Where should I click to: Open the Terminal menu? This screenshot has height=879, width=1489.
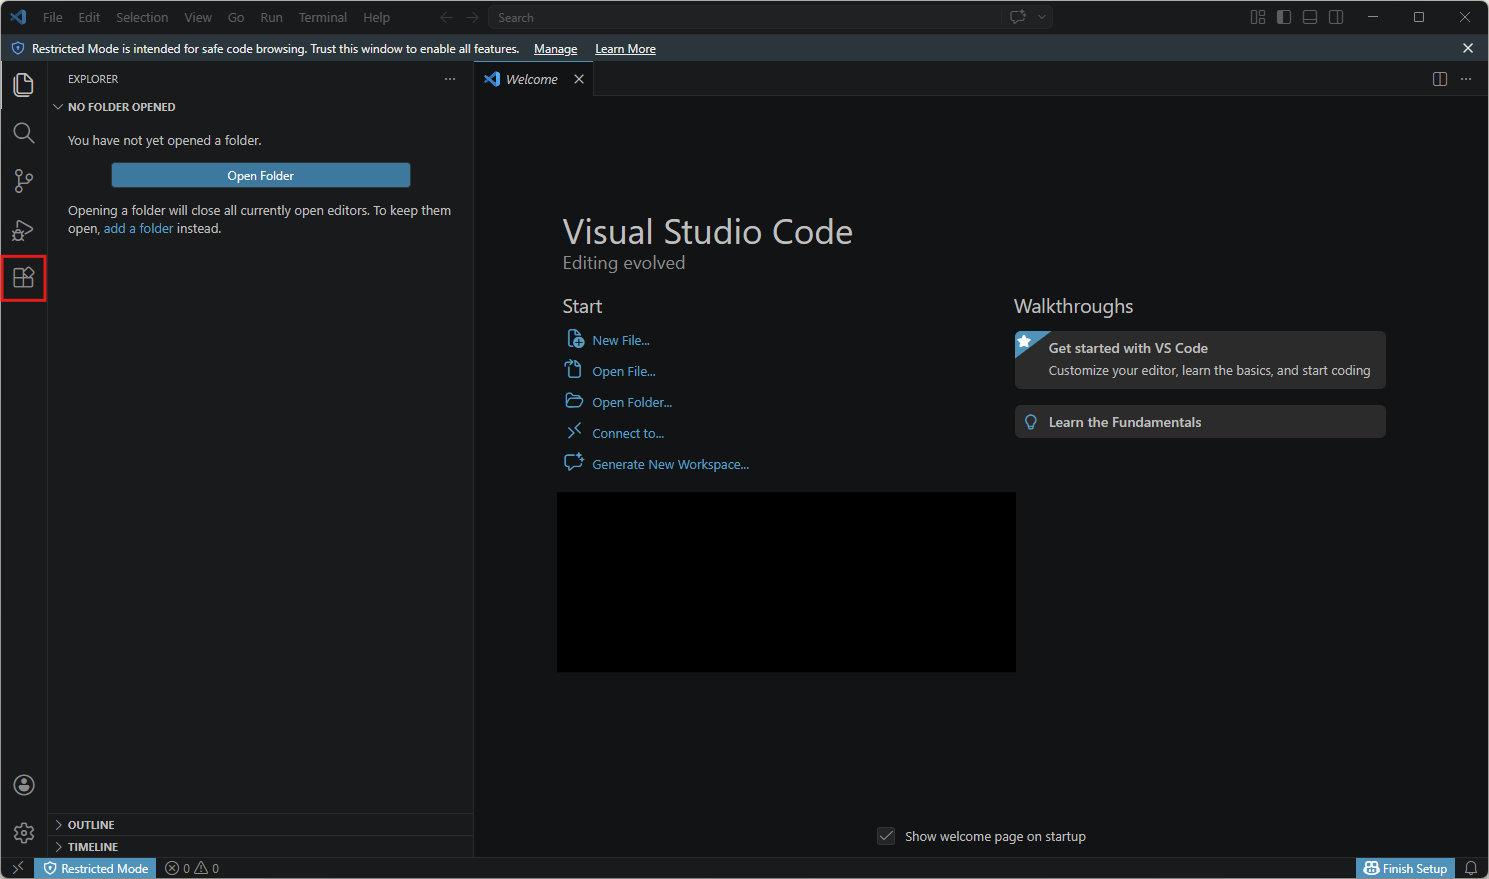322,17
